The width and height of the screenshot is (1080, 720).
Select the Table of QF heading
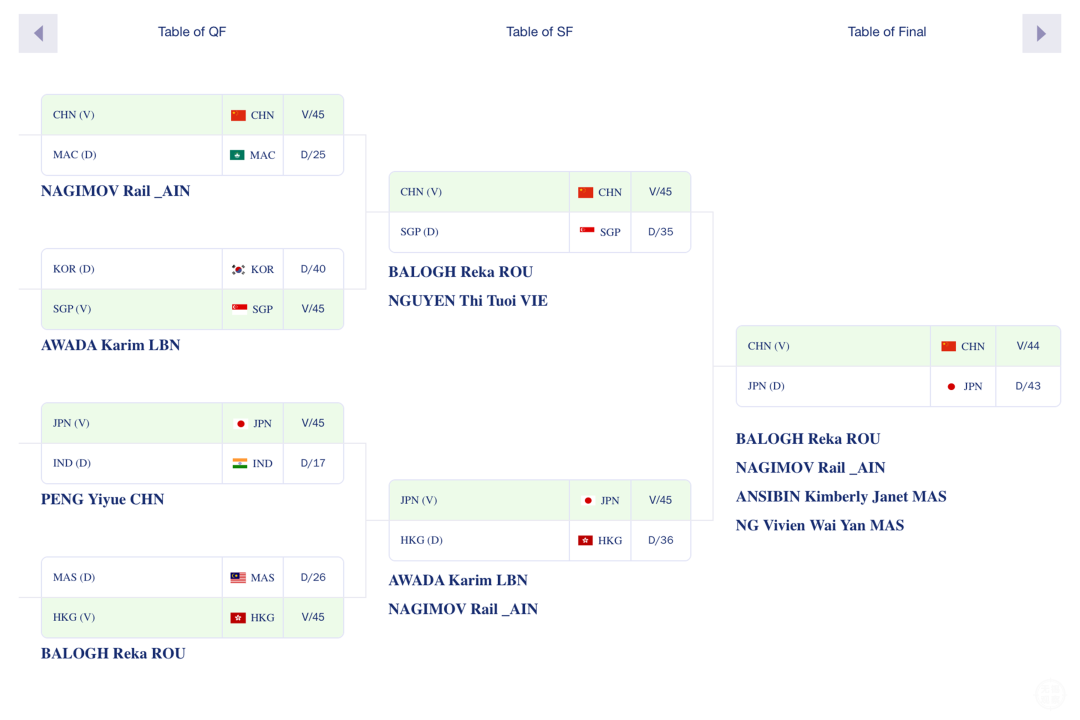(192, 32)
